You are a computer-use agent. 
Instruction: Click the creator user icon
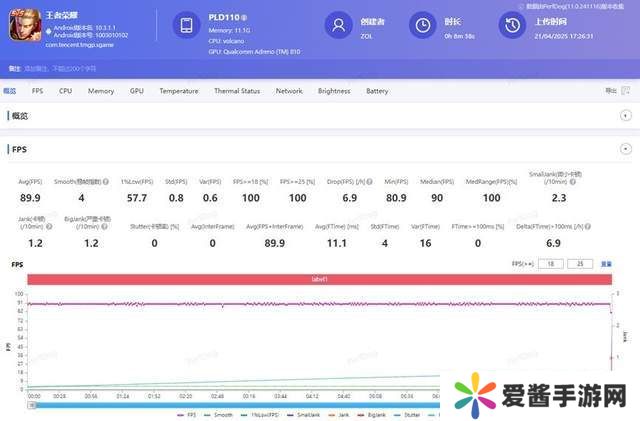[341, 25]
